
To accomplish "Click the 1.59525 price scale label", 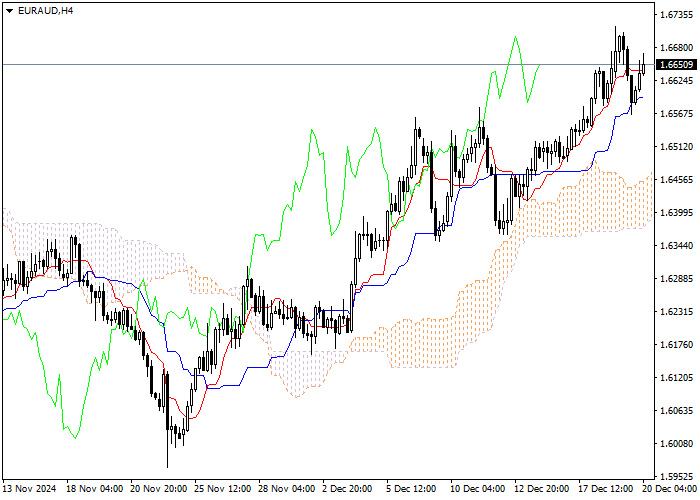I will (677, 476).
